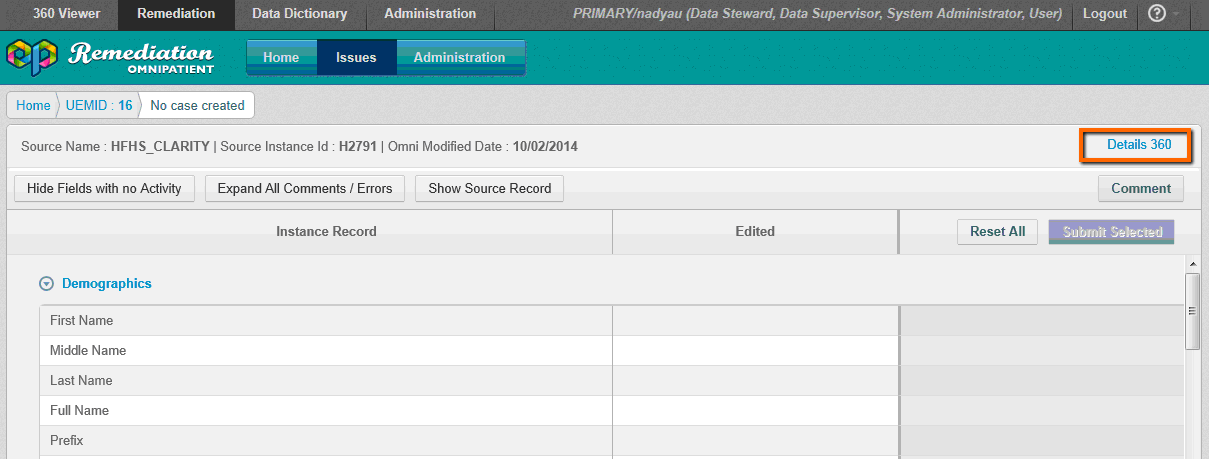Open the help question mark icon
The height and width of the screenshot is (459, 1209).
pos(1157,14)
